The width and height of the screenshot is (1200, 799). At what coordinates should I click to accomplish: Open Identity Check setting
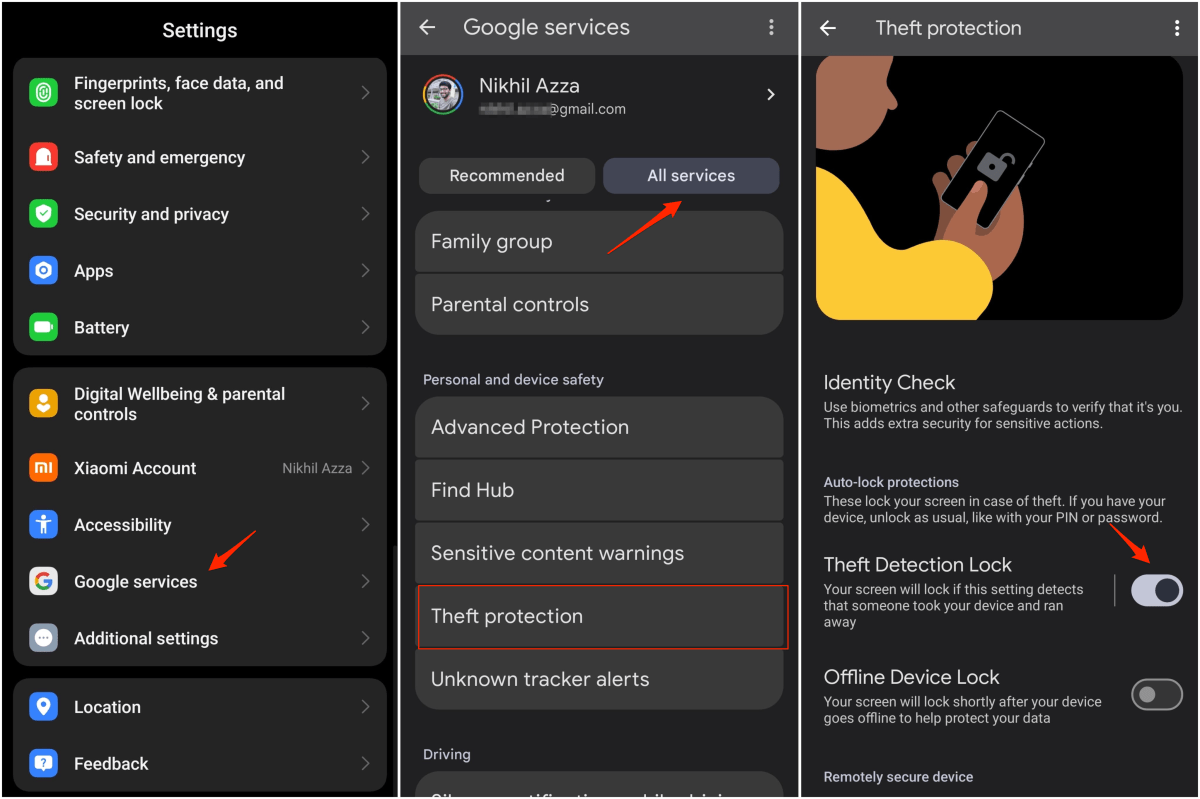tap(1003, 402)
